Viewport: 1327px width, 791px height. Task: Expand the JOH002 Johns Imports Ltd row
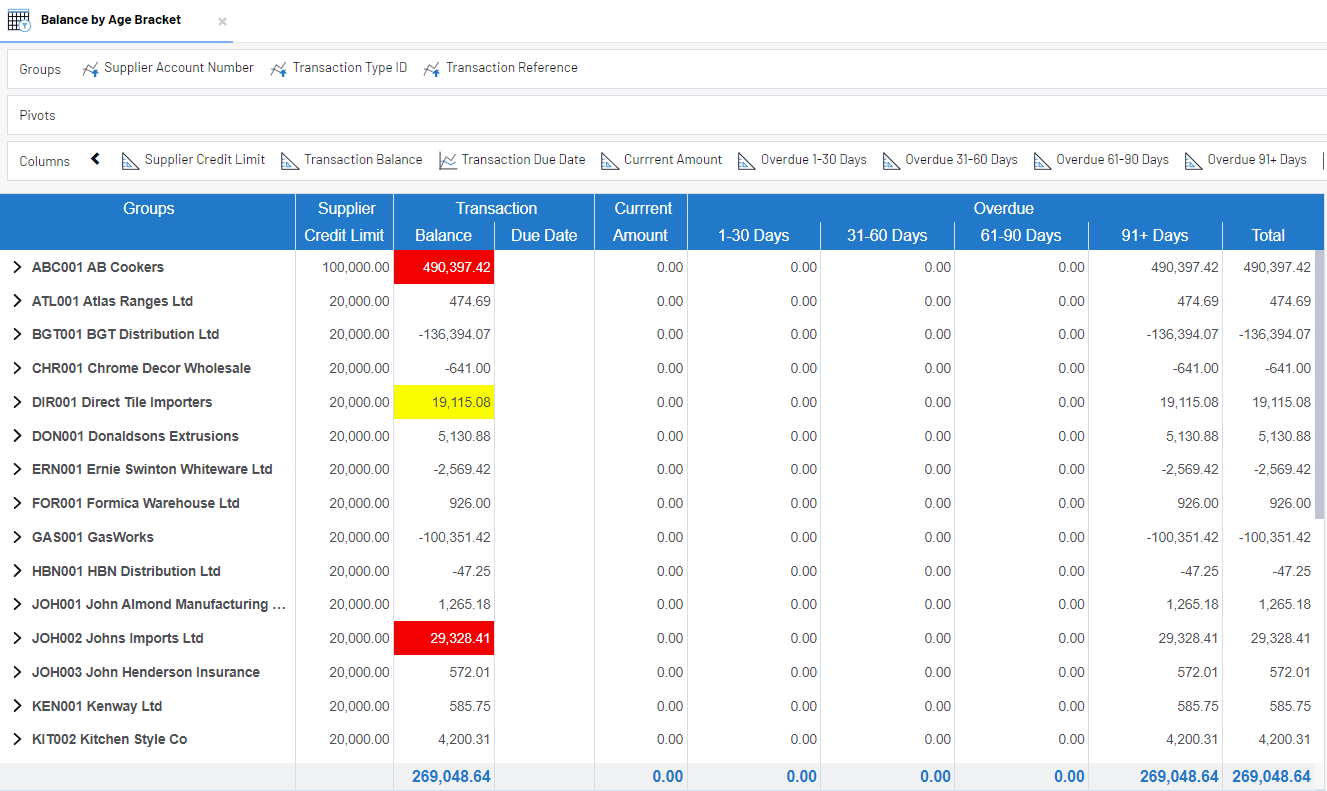[17, 638]
